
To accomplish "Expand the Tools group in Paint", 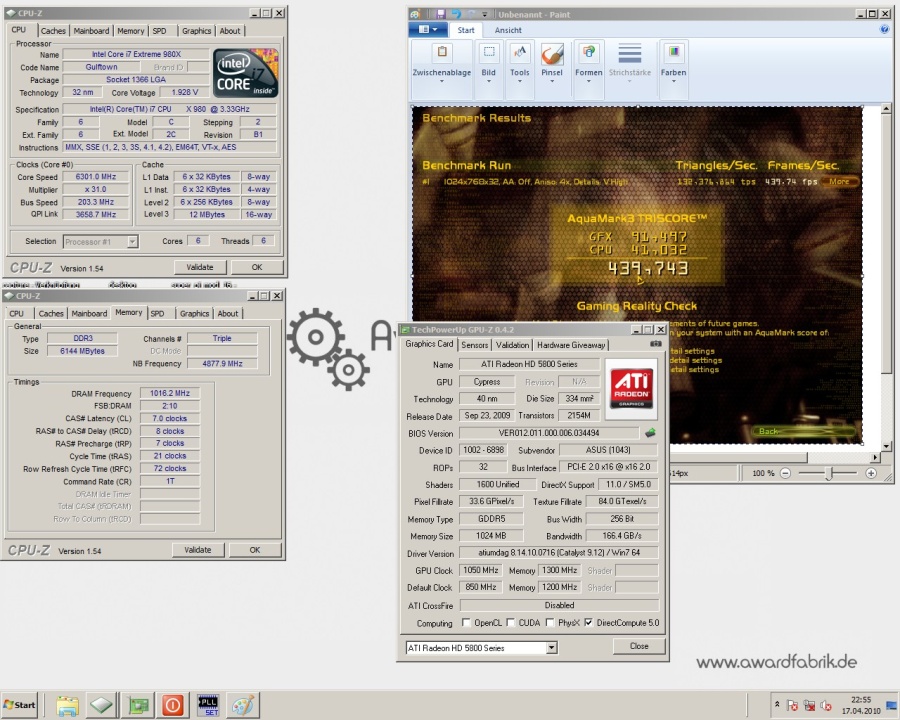I will (519, 67).
